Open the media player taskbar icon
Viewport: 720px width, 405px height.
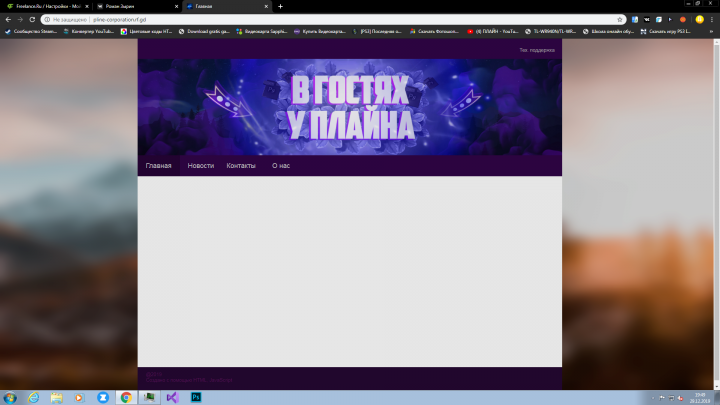coord(79,398)
